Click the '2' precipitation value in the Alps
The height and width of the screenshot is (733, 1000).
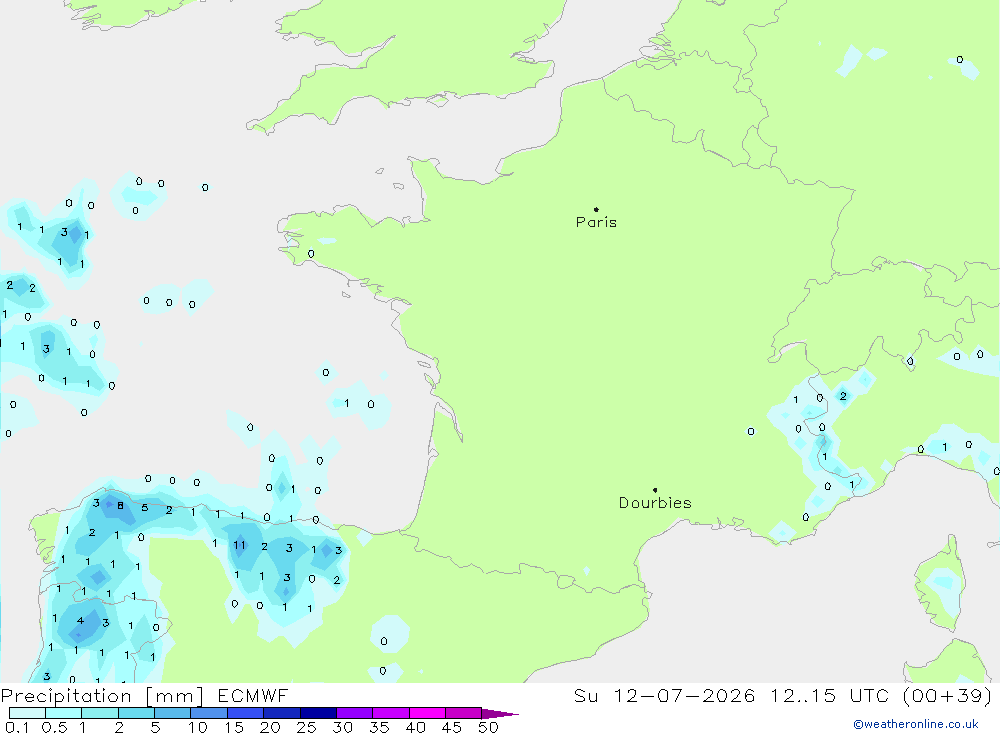coord(843,396)
